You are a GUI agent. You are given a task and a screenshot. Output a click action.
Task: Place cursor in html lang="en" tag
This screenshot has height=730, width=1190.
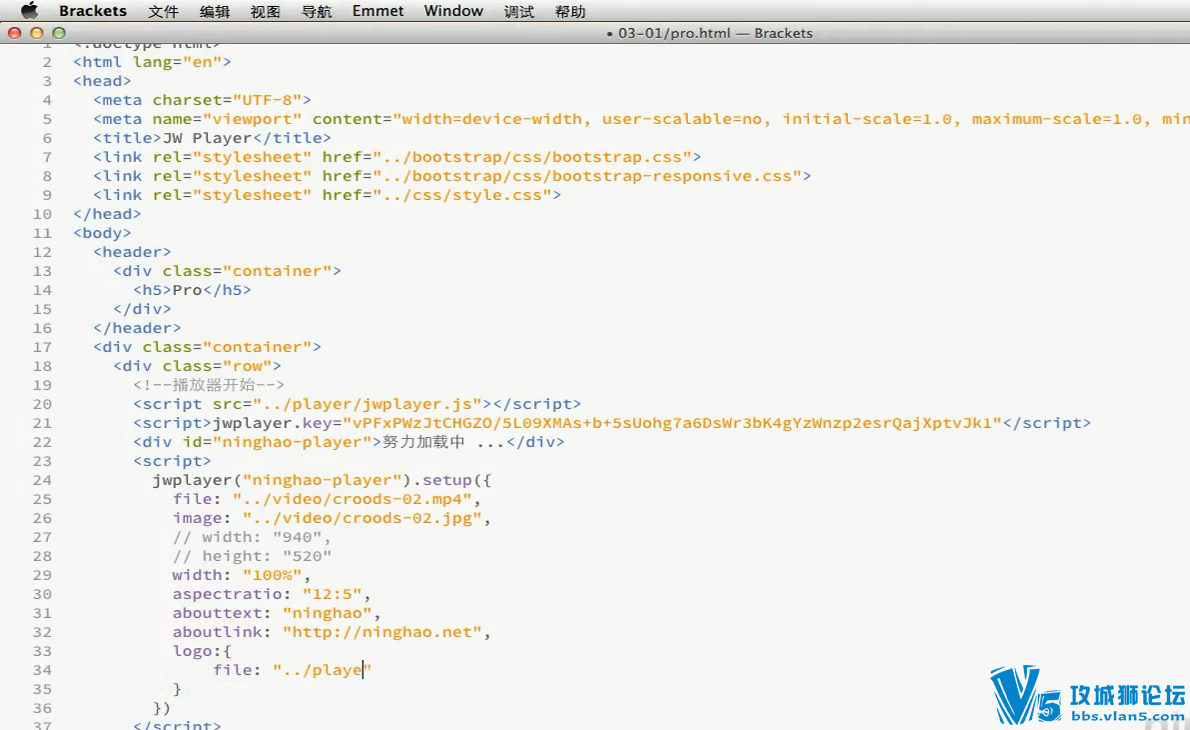point(152,62)
